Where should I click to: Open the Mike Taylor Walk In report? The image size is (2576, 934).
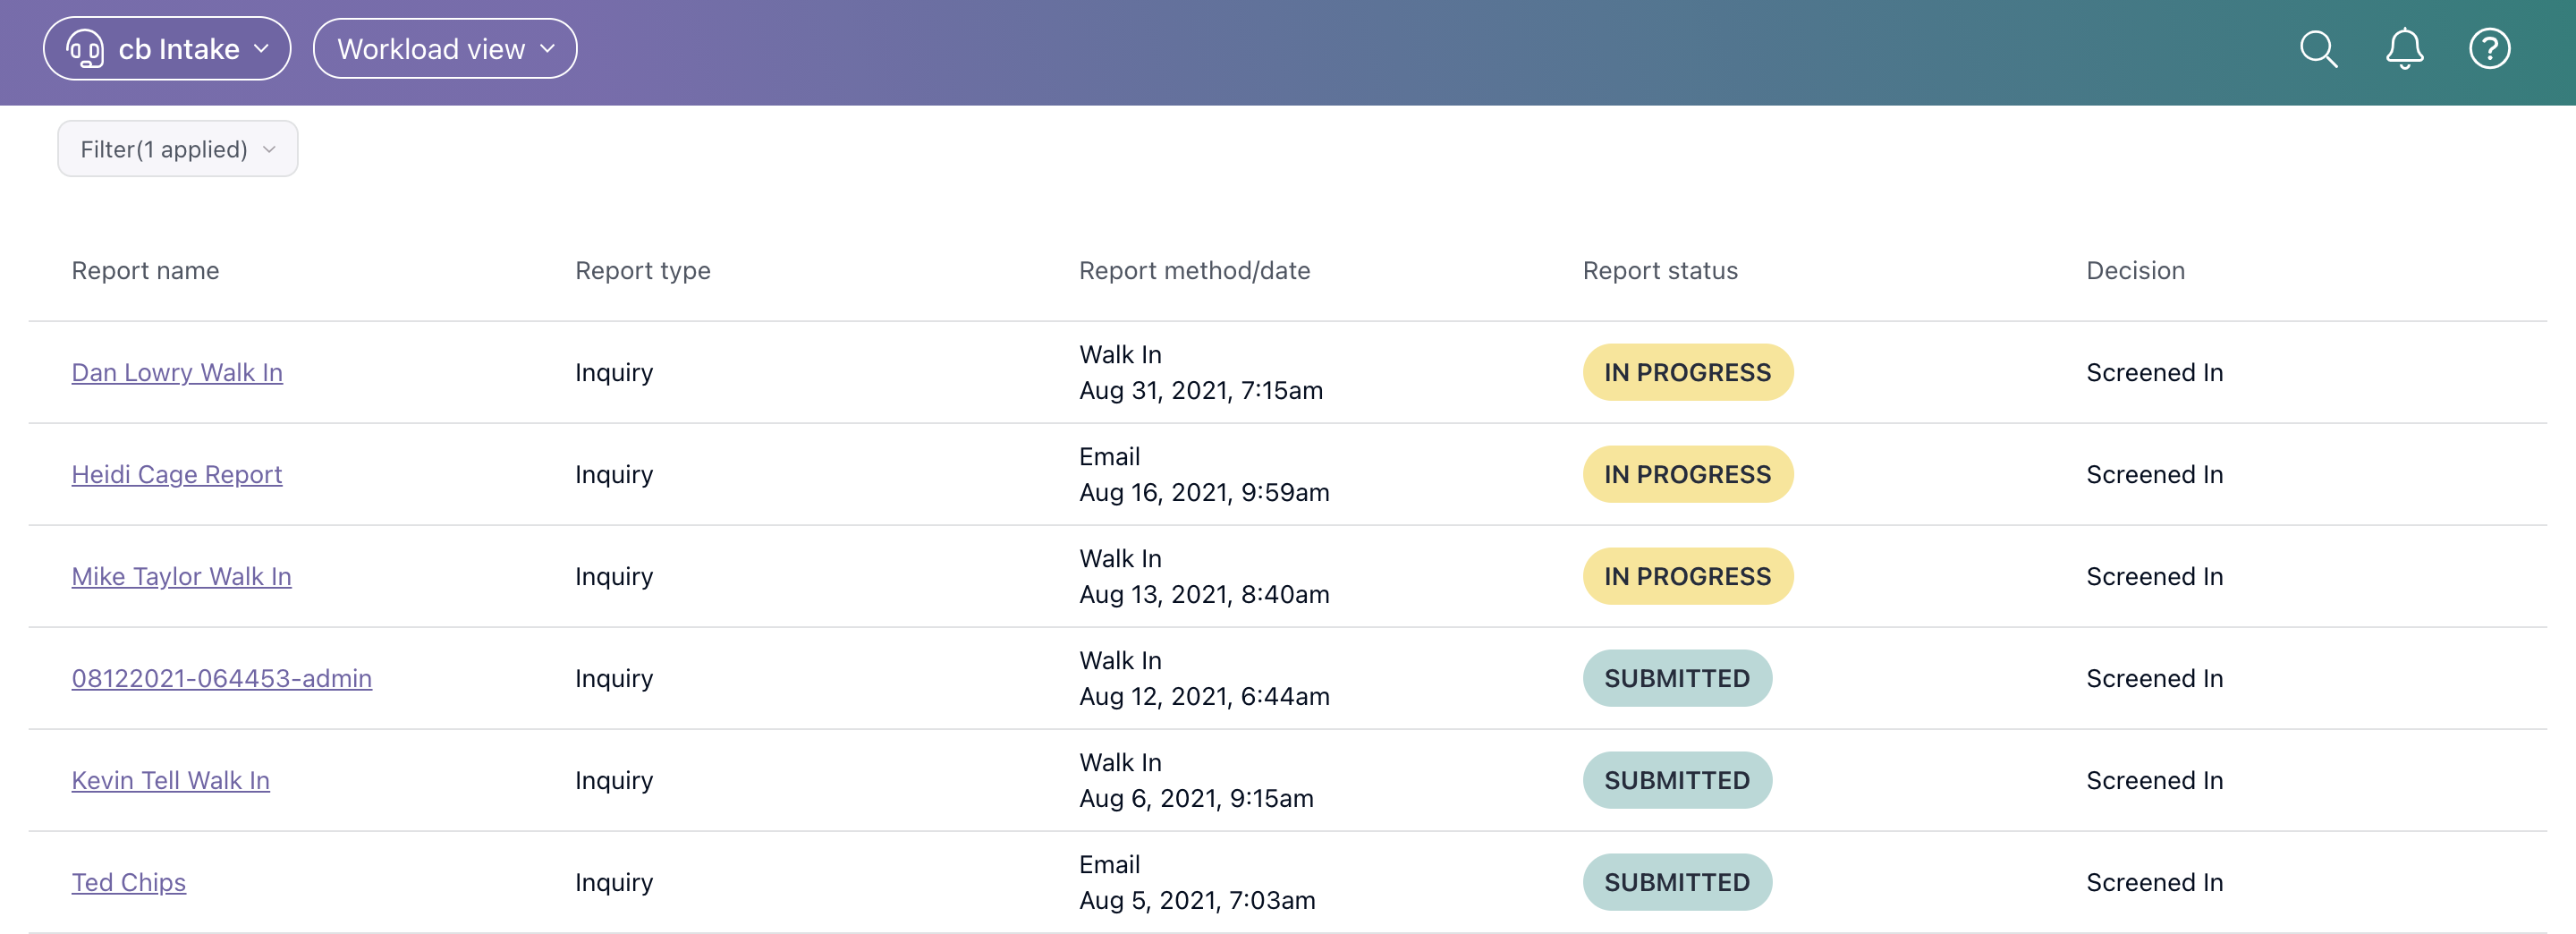[181, 576]
